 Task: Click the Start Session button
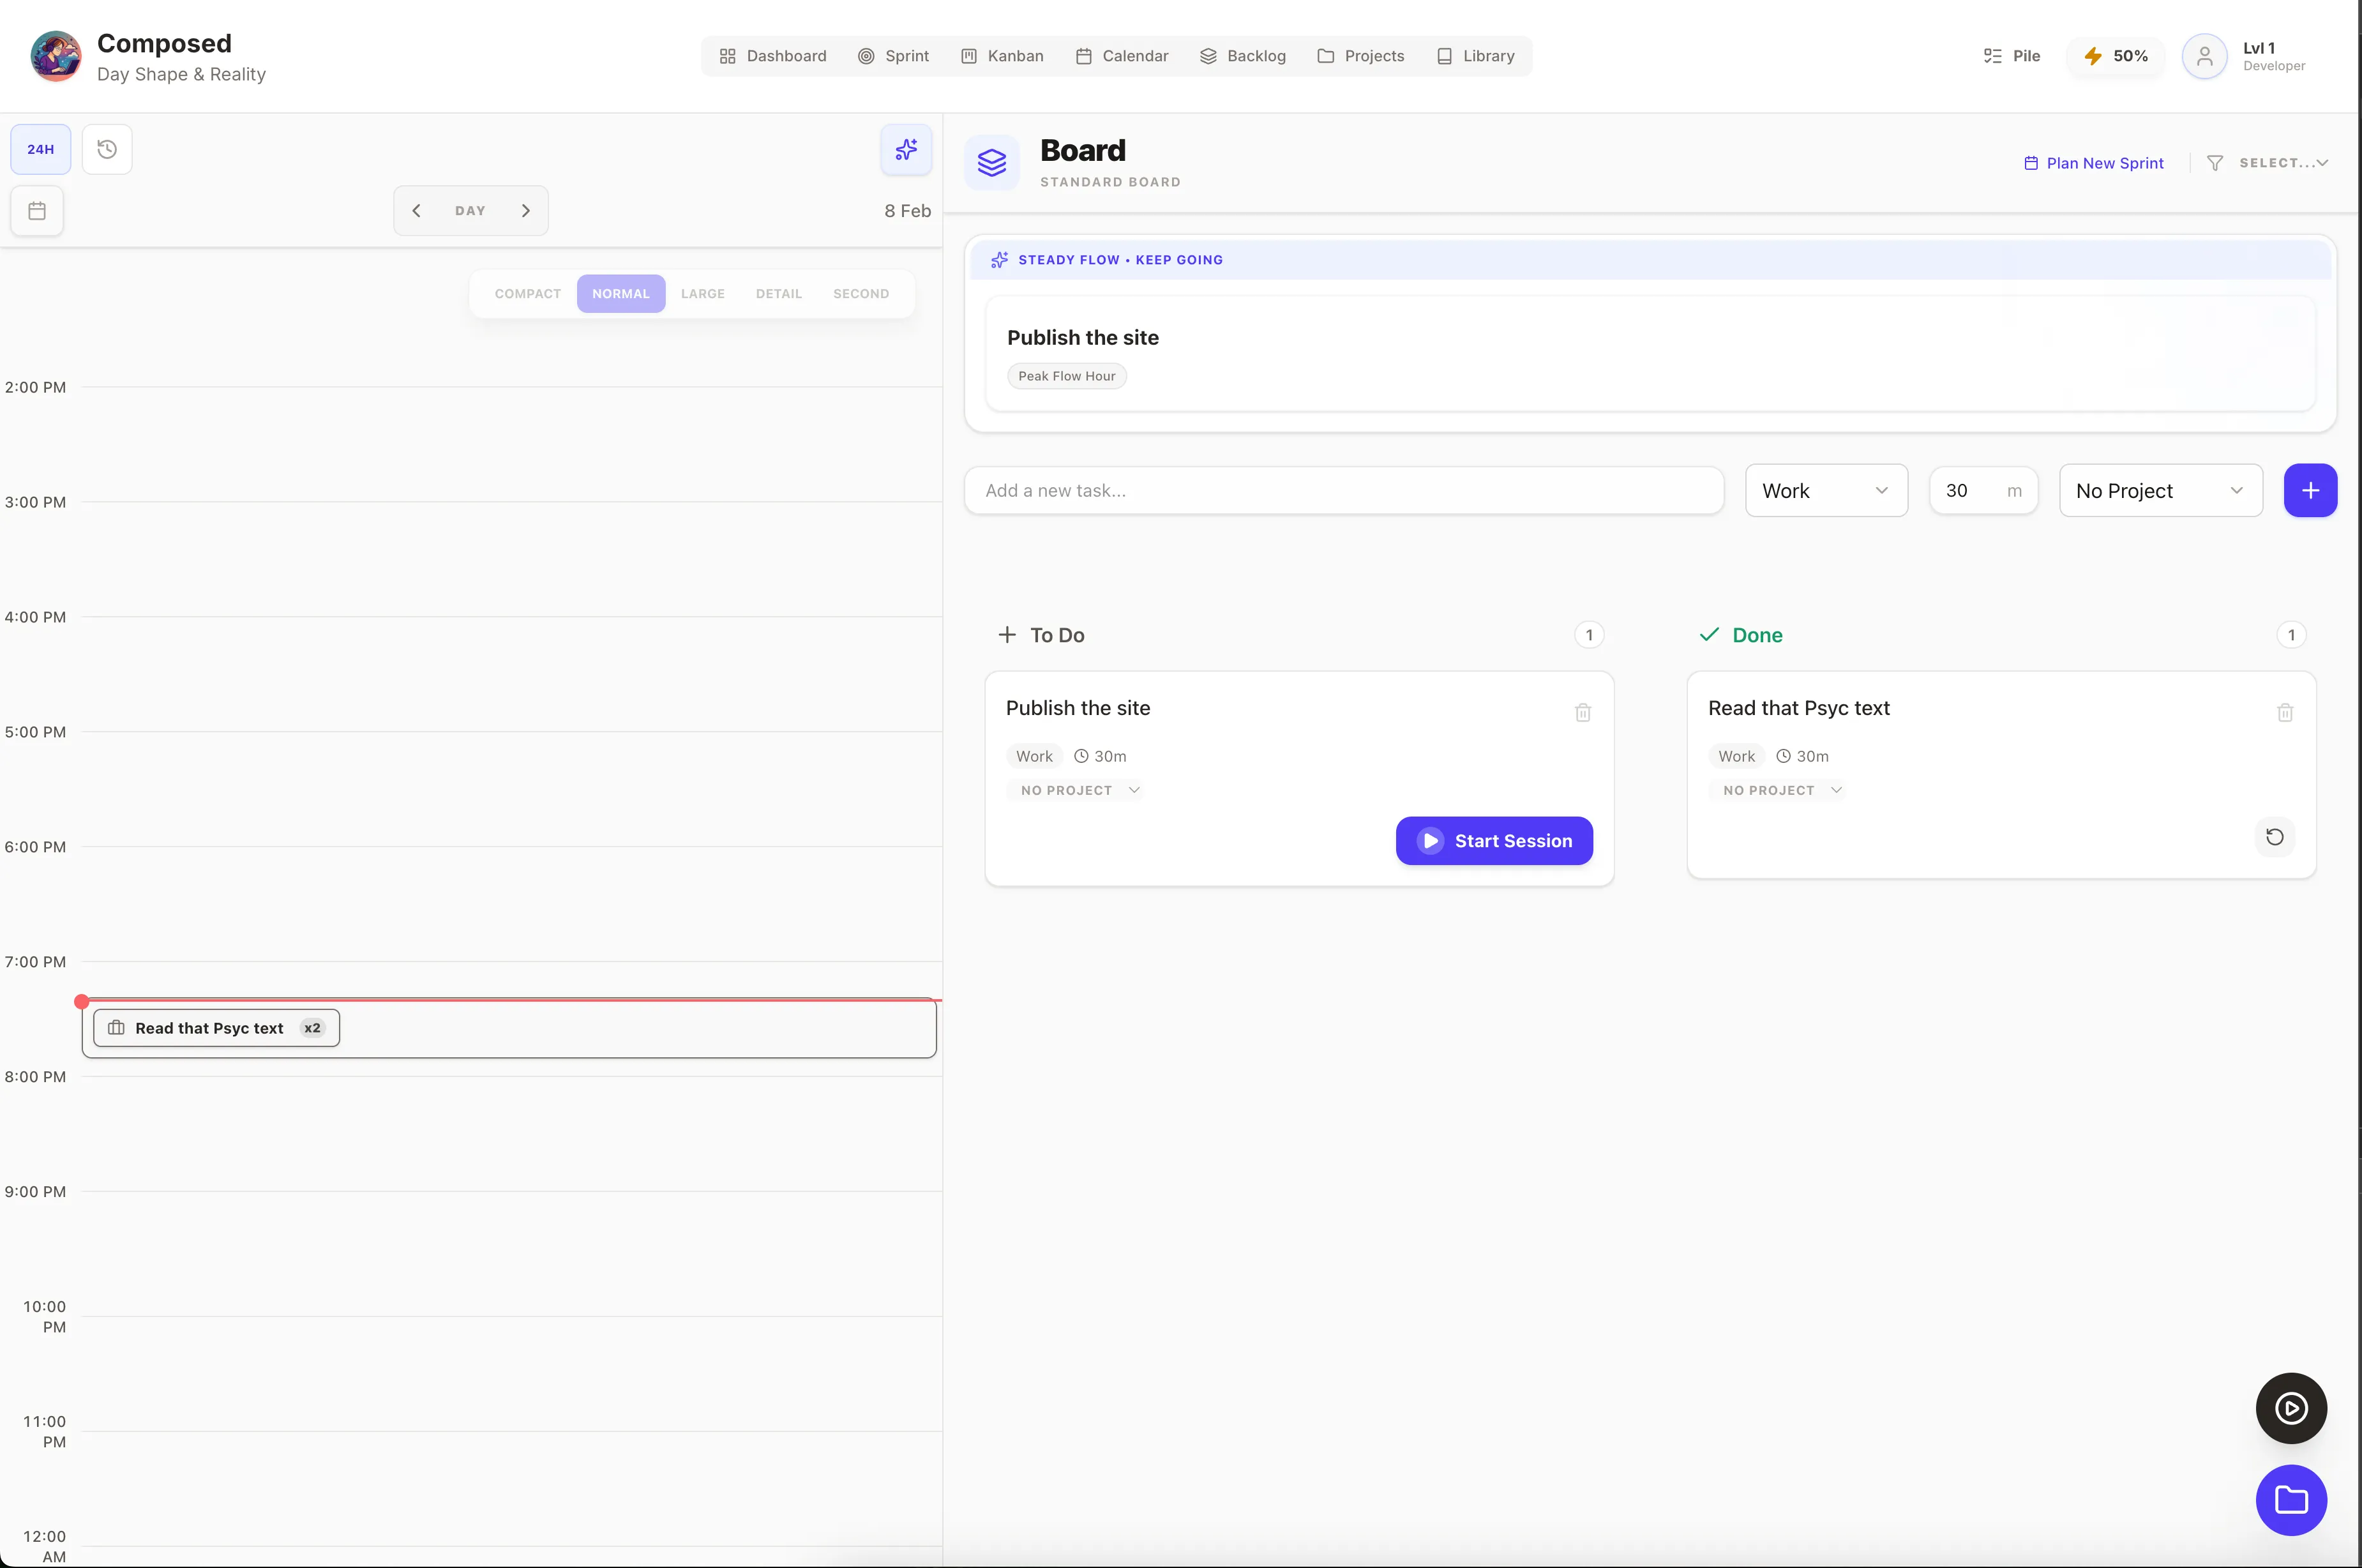pos(1493,841)
